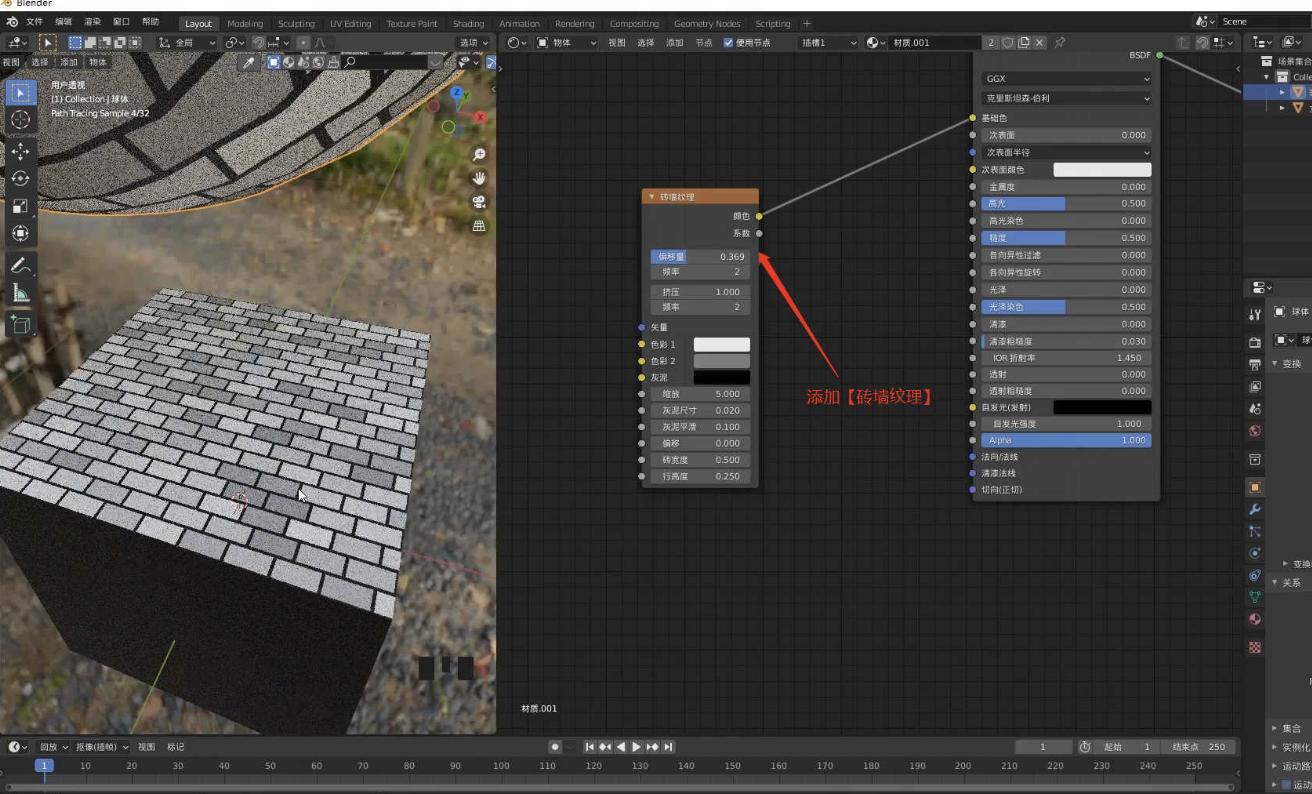Click the 缩放 value field on brick node
The image size is (1312, 794).
click(x=700, y=394)
